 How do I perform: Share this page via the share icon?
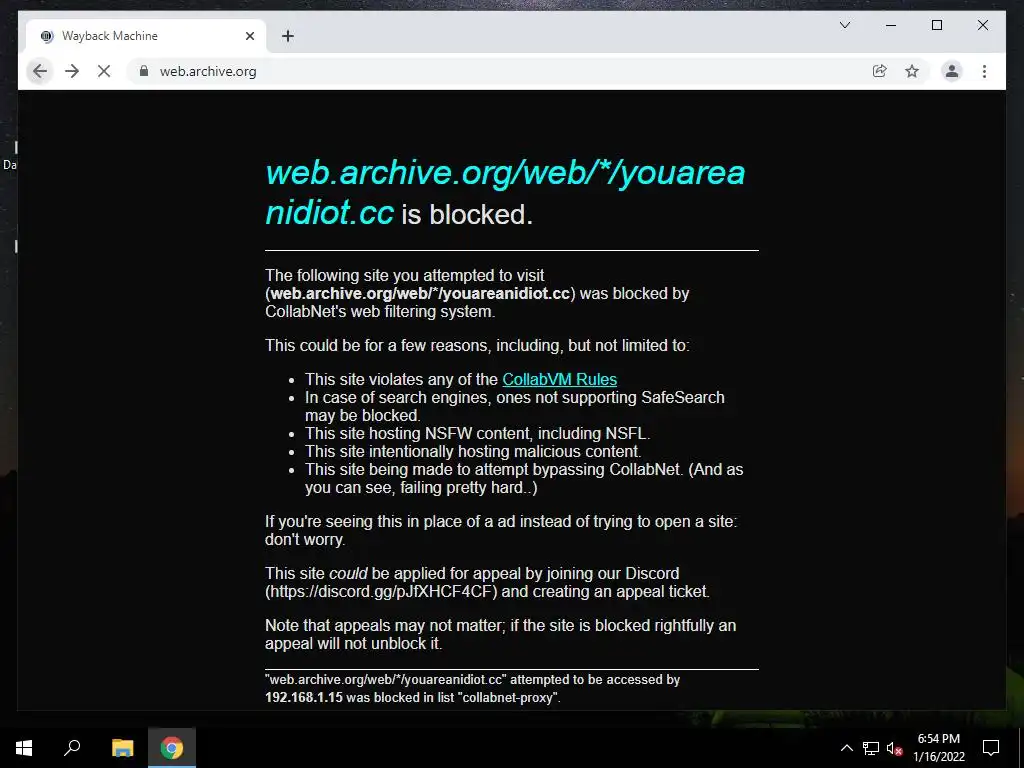880,71
